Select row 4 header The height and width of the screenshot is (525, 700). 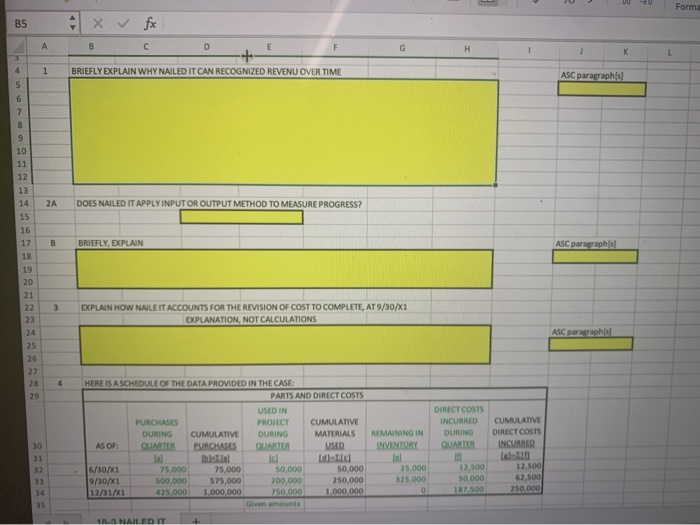tap(18, 71)
